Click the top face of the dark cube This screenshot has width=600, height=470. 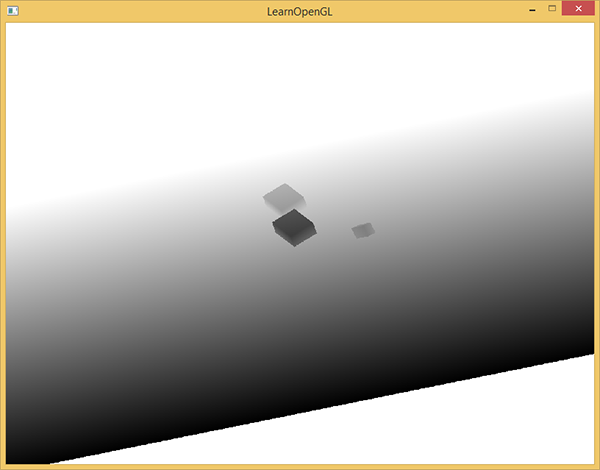tap(293, 221)
